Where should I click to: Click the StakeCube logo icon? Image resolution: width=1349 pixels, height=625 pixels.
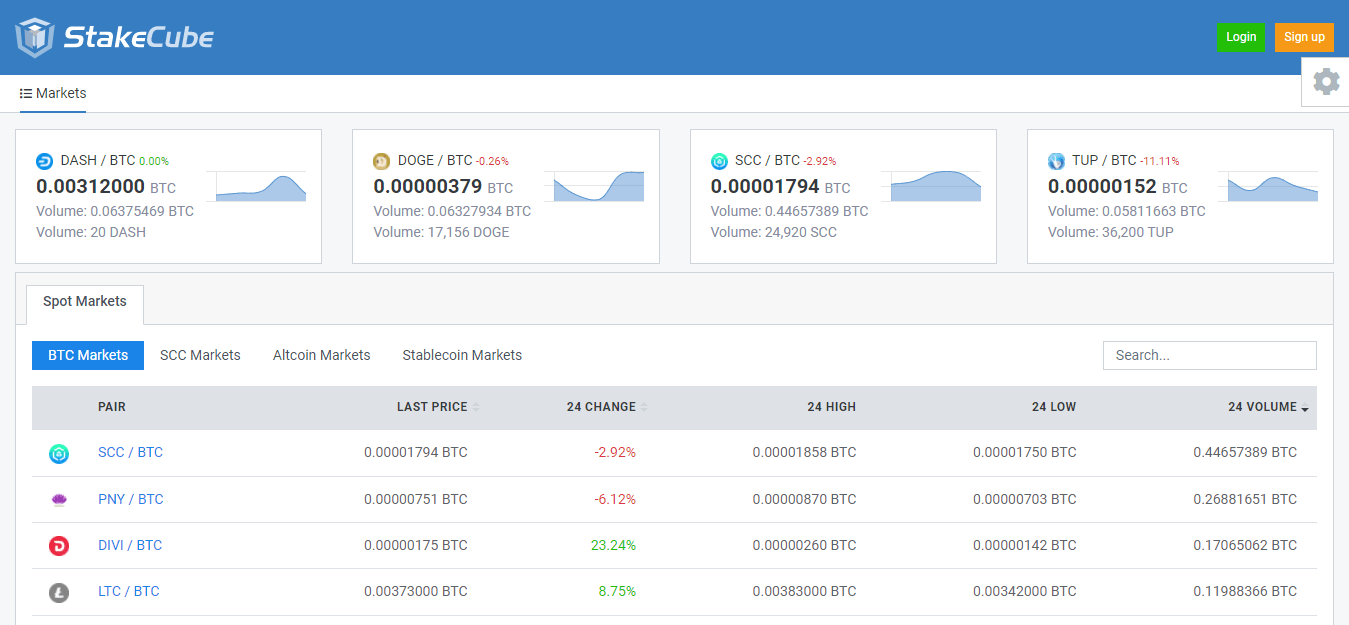coord(35,37)
